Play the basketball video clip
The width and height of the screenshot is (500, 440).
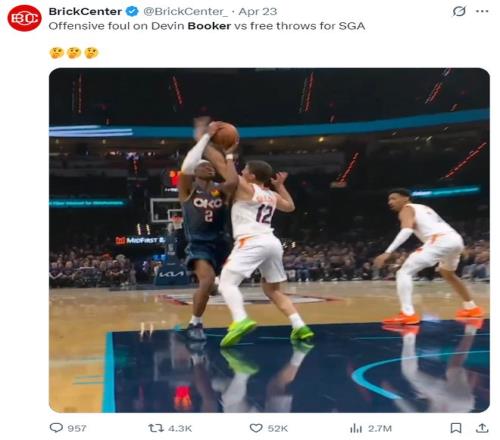point(269,240)
